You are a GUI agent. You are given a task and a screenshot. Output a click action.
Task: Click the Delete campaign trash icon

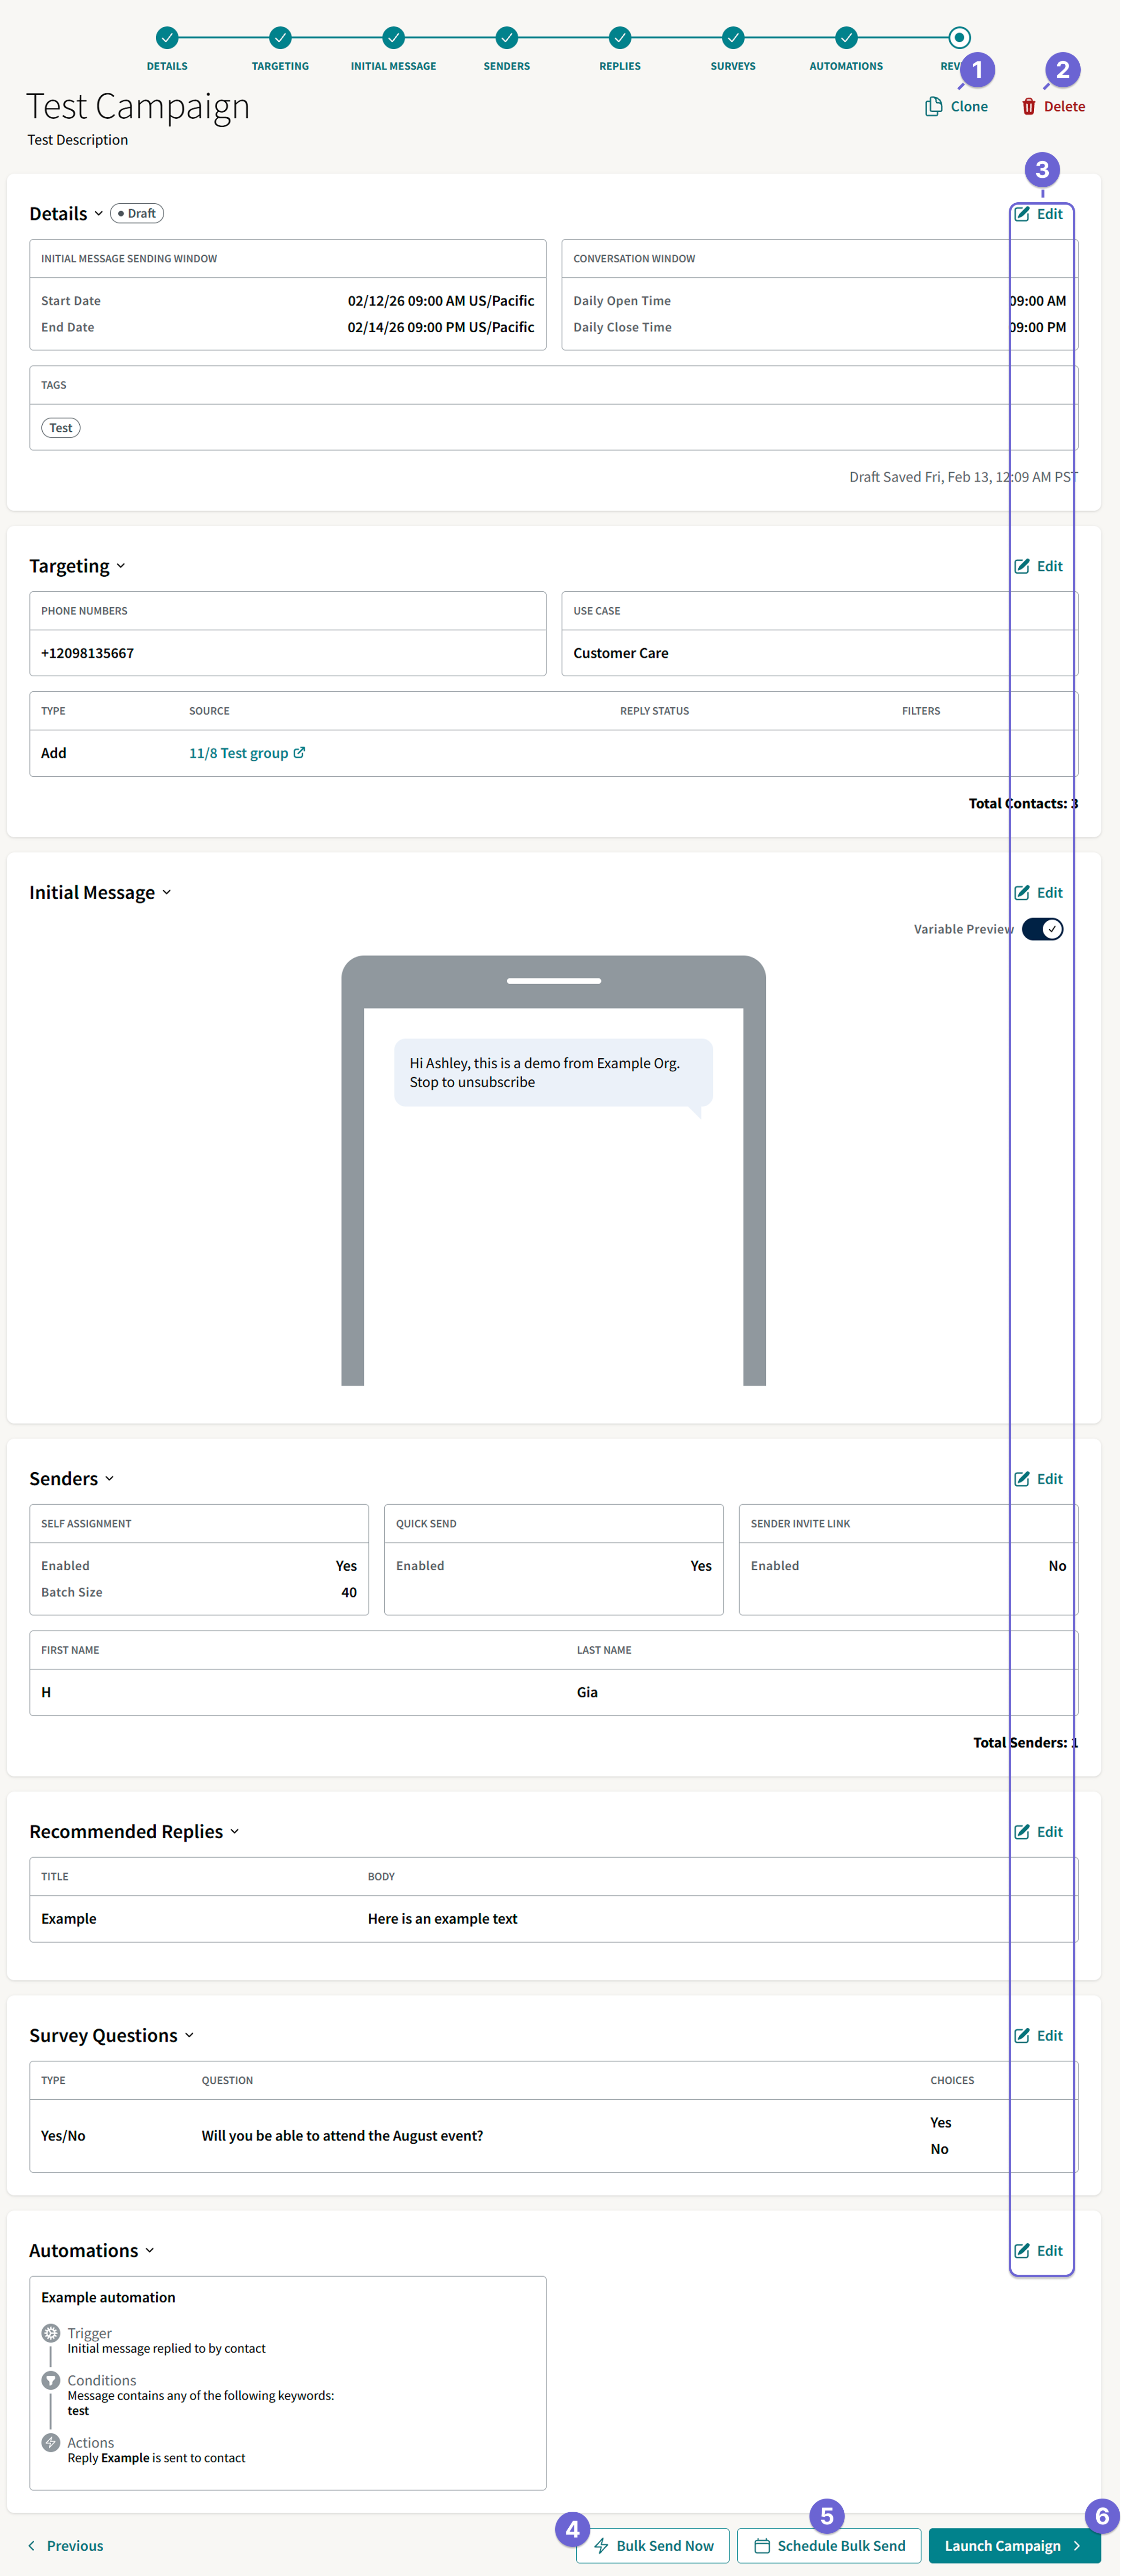1028,106
